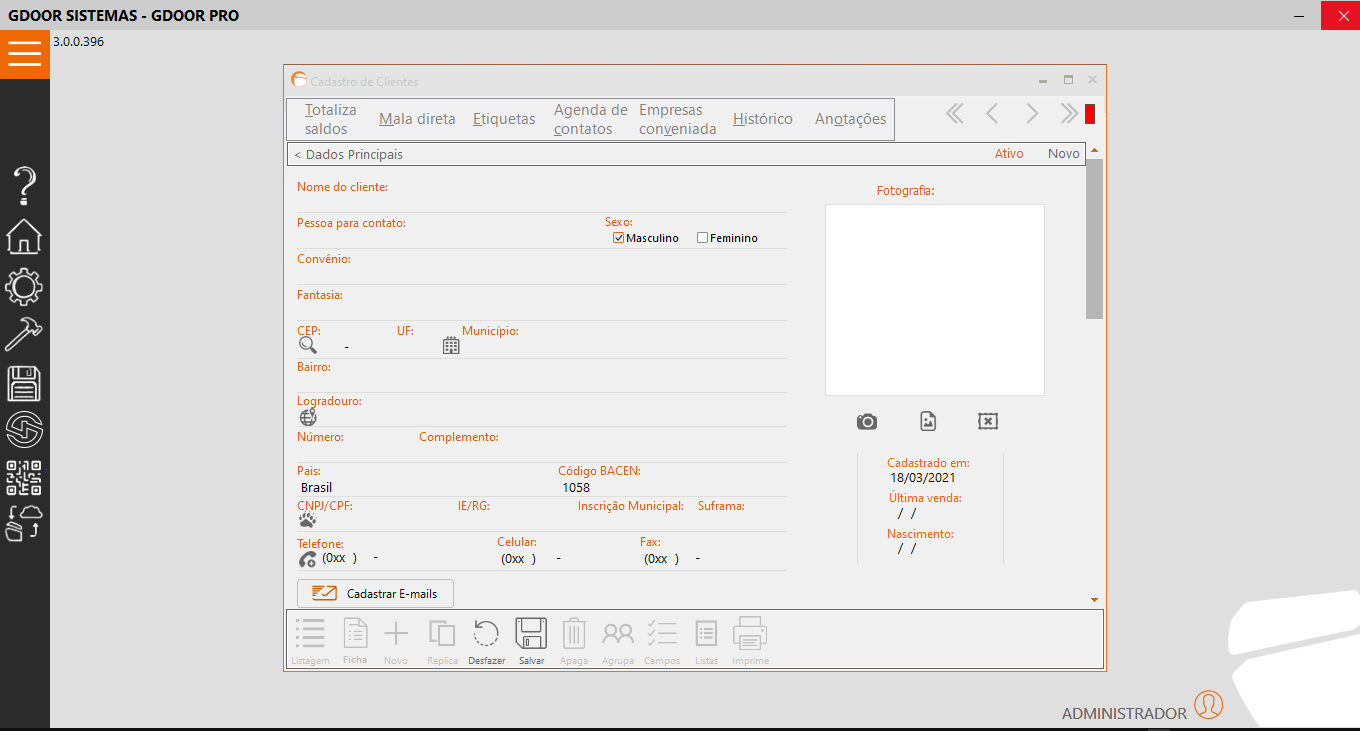
Task: Click the camera icon below the photo
Action: point(867,422)
